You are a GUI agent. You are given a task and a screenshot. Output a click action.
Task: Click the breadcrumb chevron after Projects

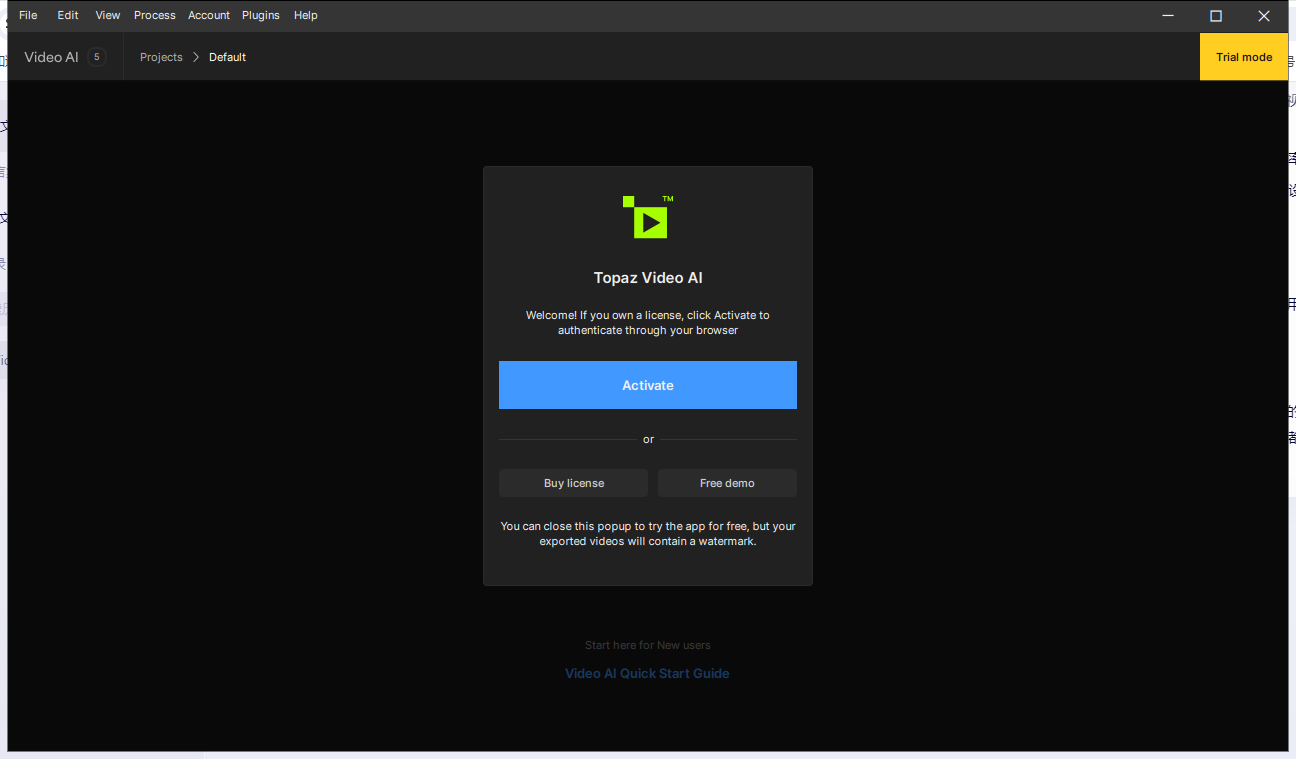[x=196, y=57]
